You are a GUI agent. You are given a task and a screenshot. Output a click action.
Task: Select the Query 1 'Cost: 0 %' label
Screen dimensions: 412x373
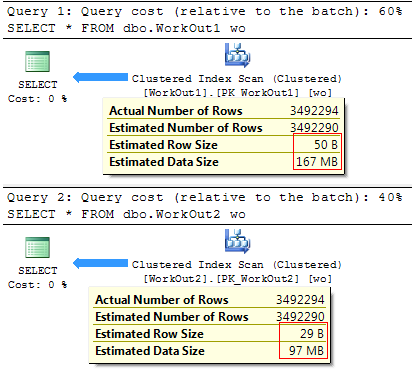coord(37,99)
